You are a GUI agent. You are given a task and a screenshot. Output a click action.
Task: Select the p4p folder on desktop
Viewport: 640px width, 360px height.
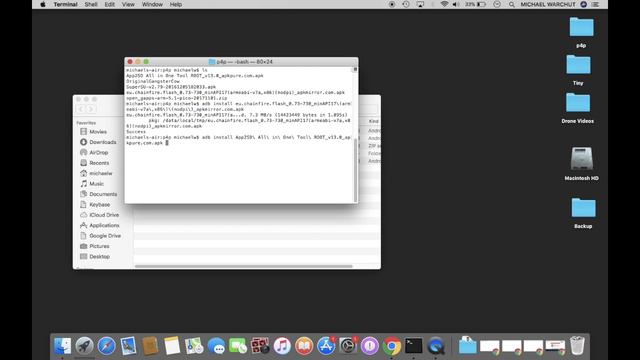[x=581, y=27]
